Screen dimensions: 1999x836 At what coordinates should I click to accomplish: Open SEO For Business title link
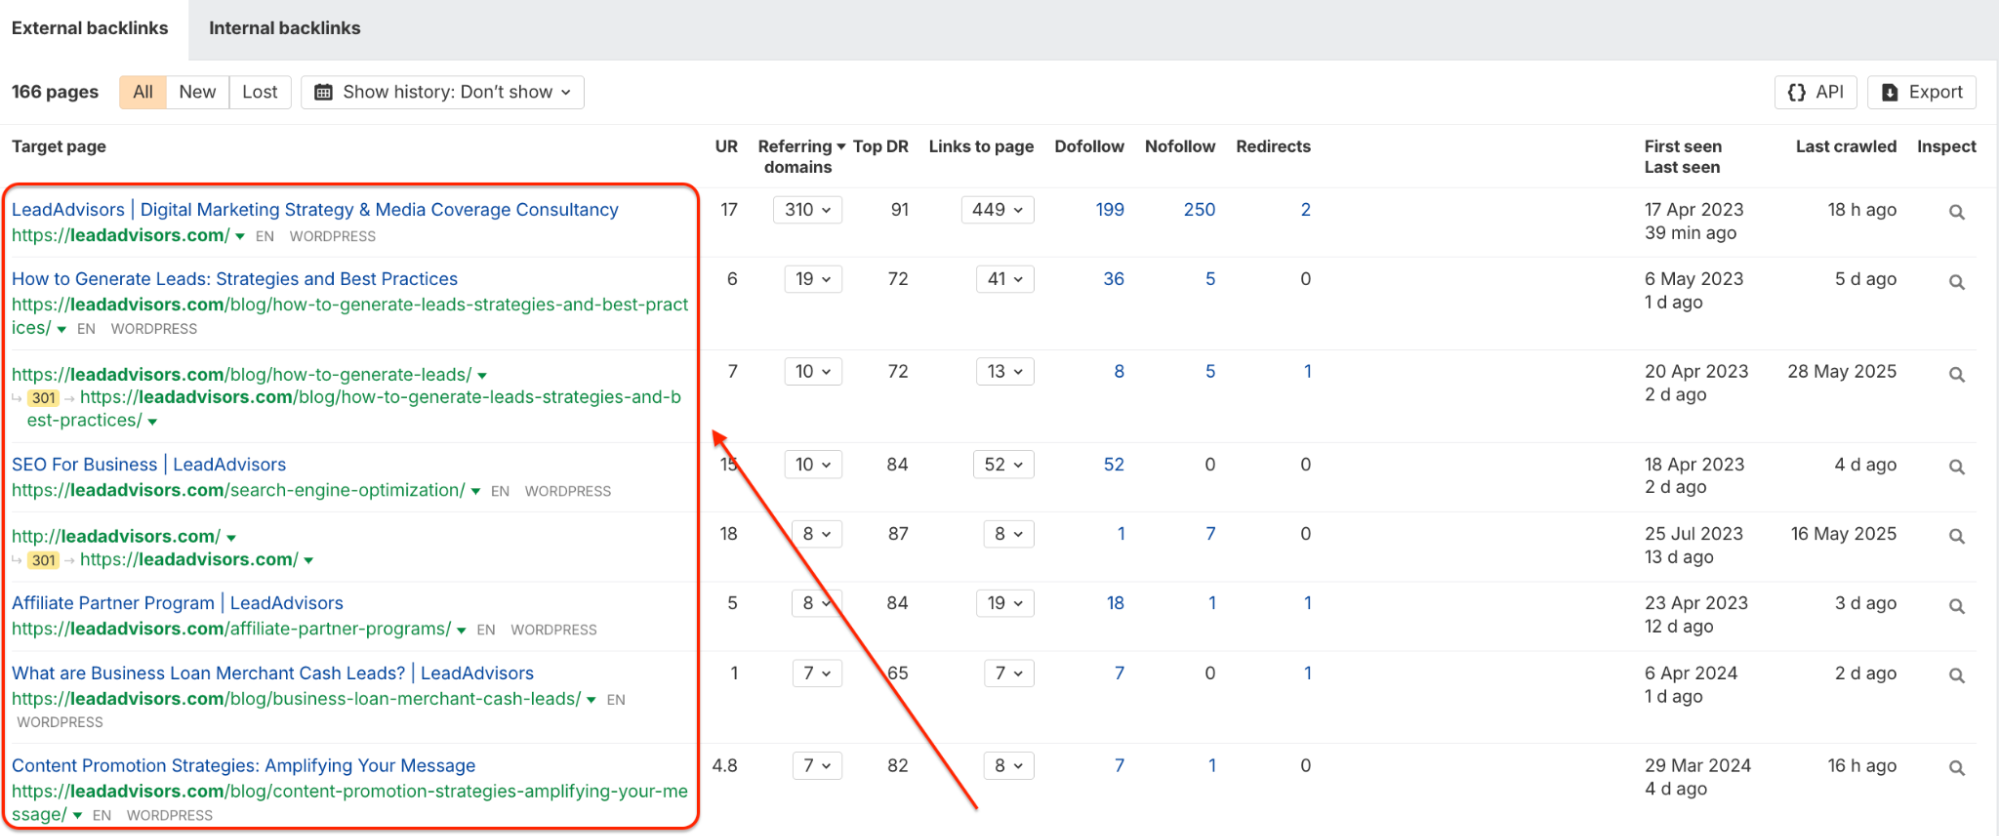tap(149, 464)
